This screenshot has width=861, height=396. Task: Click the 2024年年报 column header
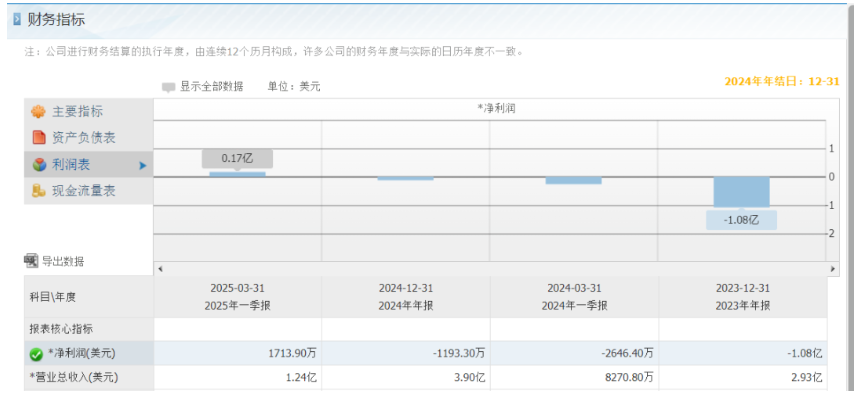(406, 297)
